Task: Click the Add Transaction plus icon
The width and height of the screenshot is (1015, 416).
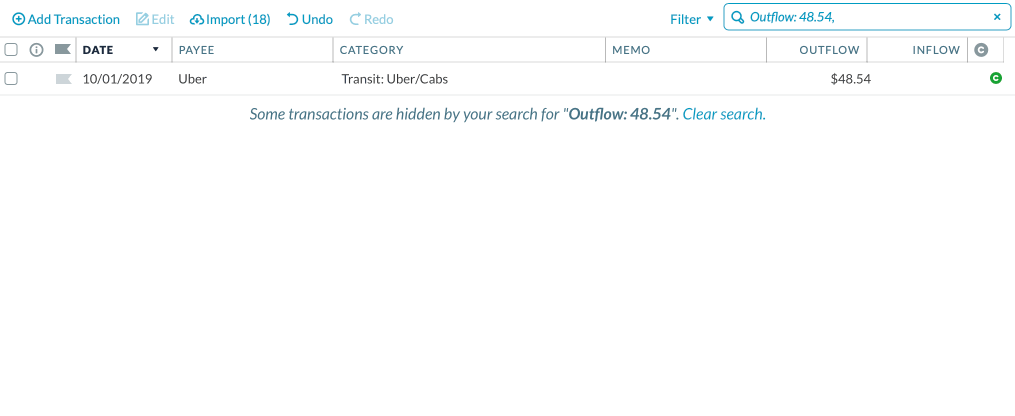Action: pyautogui.click(x=18, y=19)
